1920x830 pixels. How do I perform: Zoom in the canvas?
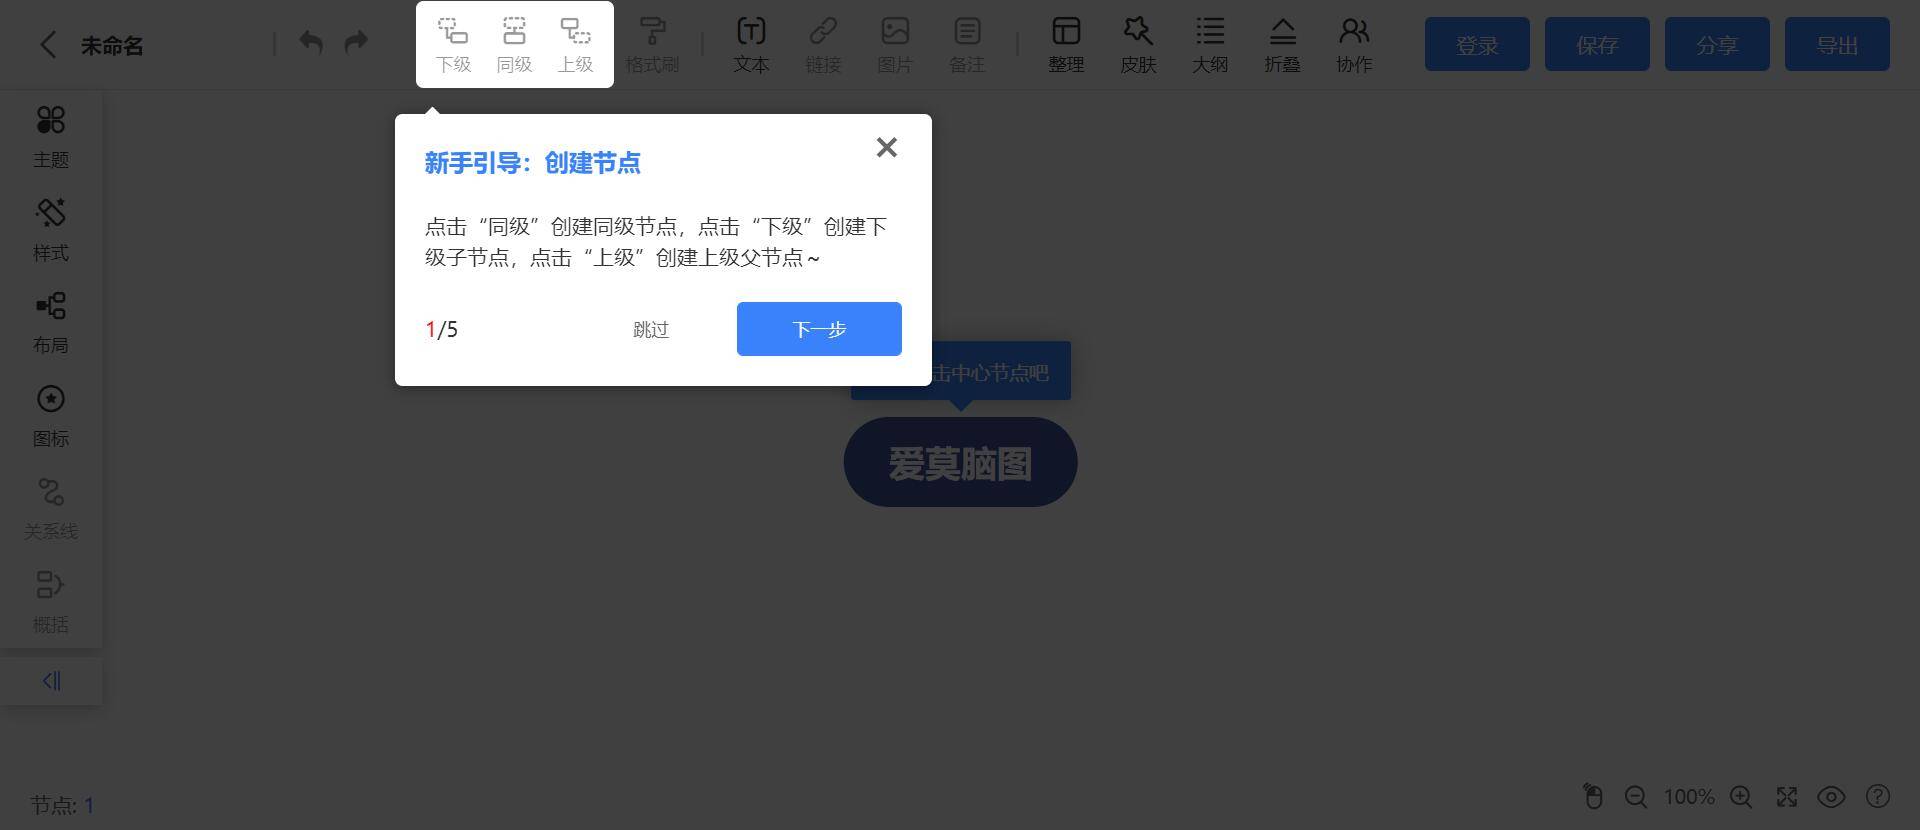tap(1741, 797)
